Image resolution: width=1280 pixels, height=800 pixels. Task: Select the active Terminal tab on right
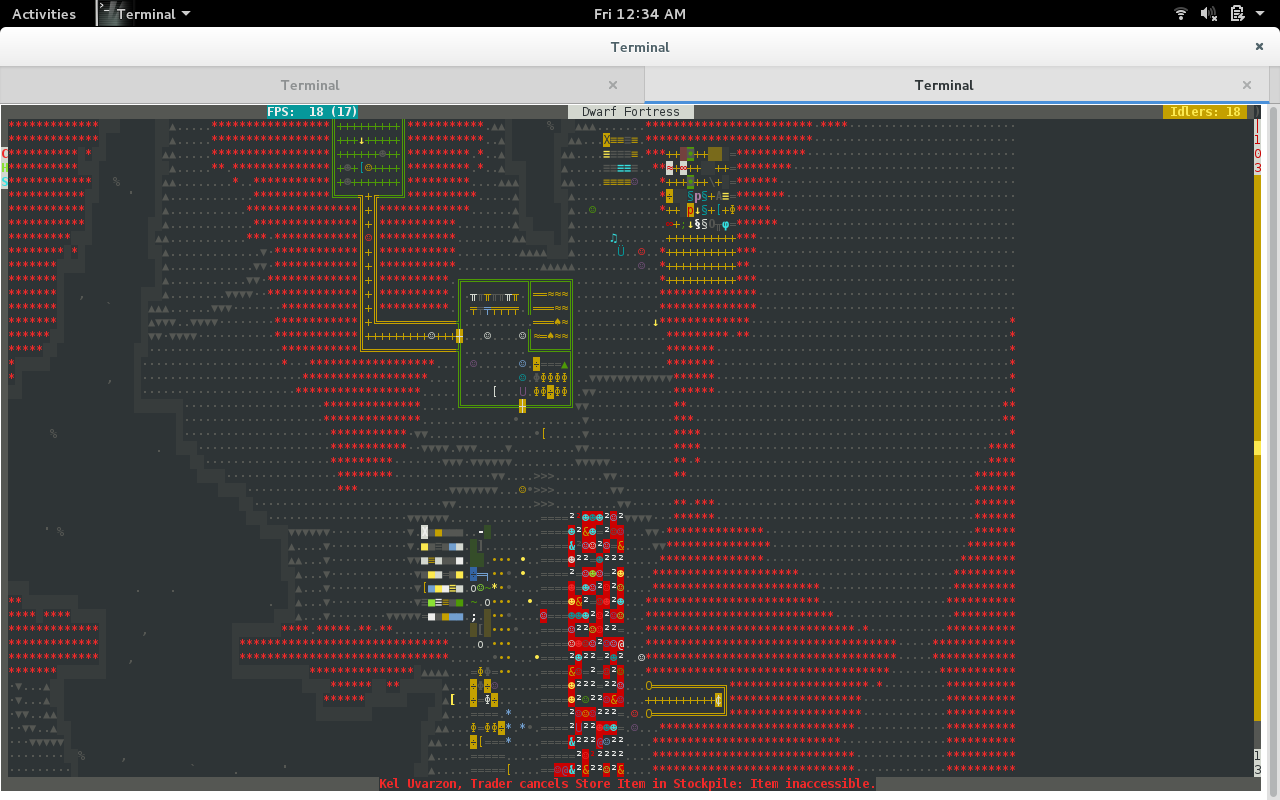point(944,85)
